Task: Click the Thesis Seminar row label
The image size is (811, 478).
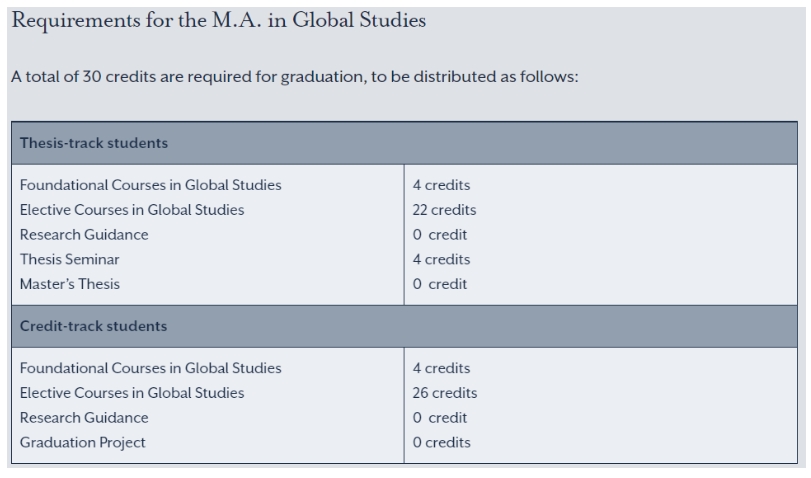Action: coord(70,260)
